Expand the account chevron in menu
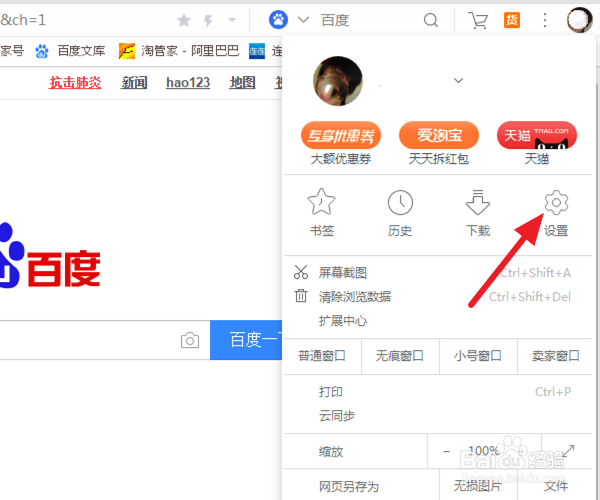Screen dimensions: 600x500 (458, 80)
